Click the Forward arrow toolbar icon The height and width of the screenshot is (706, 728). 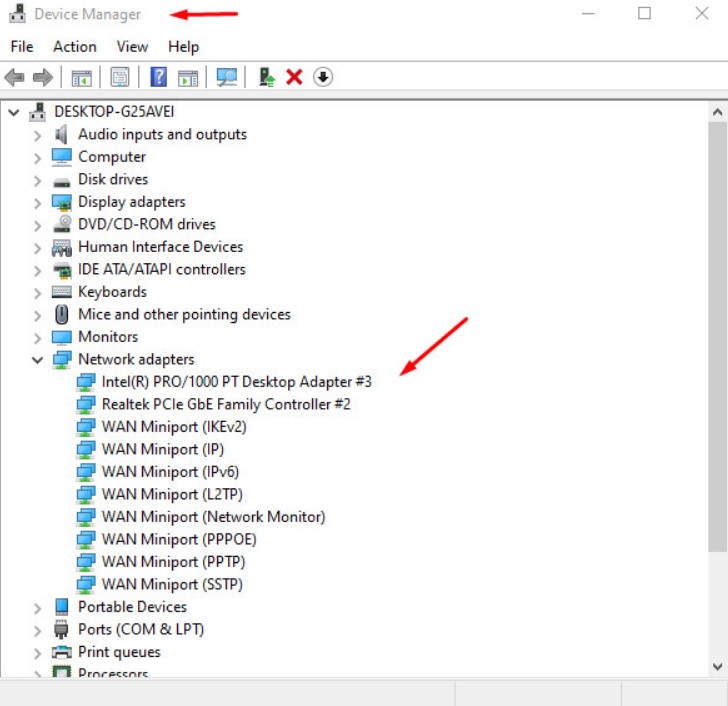pos(43,77)
